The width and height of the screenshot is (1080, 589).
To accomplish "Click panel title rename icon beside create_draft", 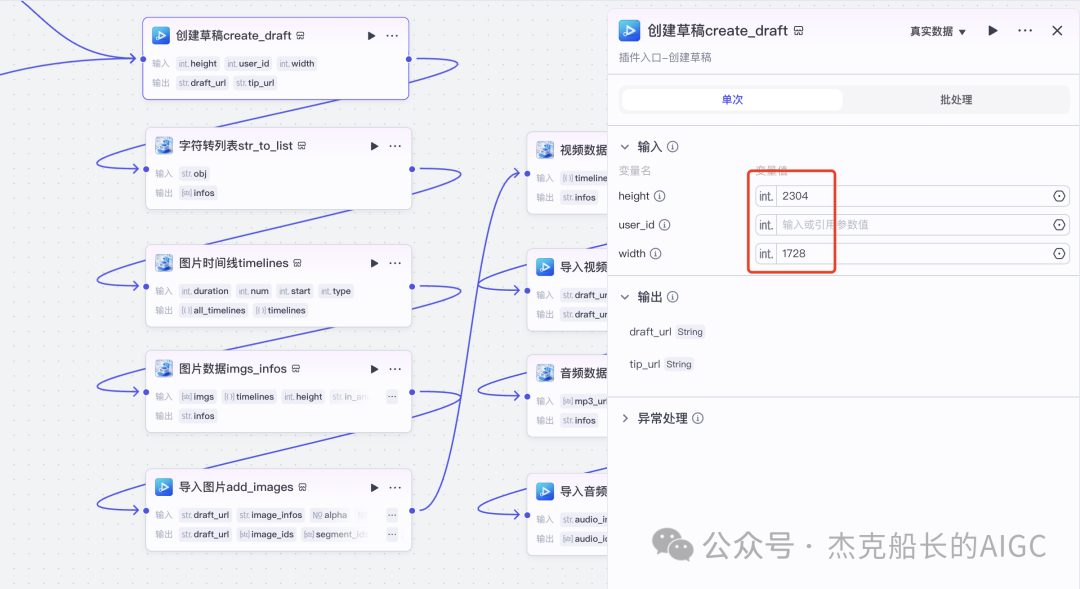I will (798, 31).
